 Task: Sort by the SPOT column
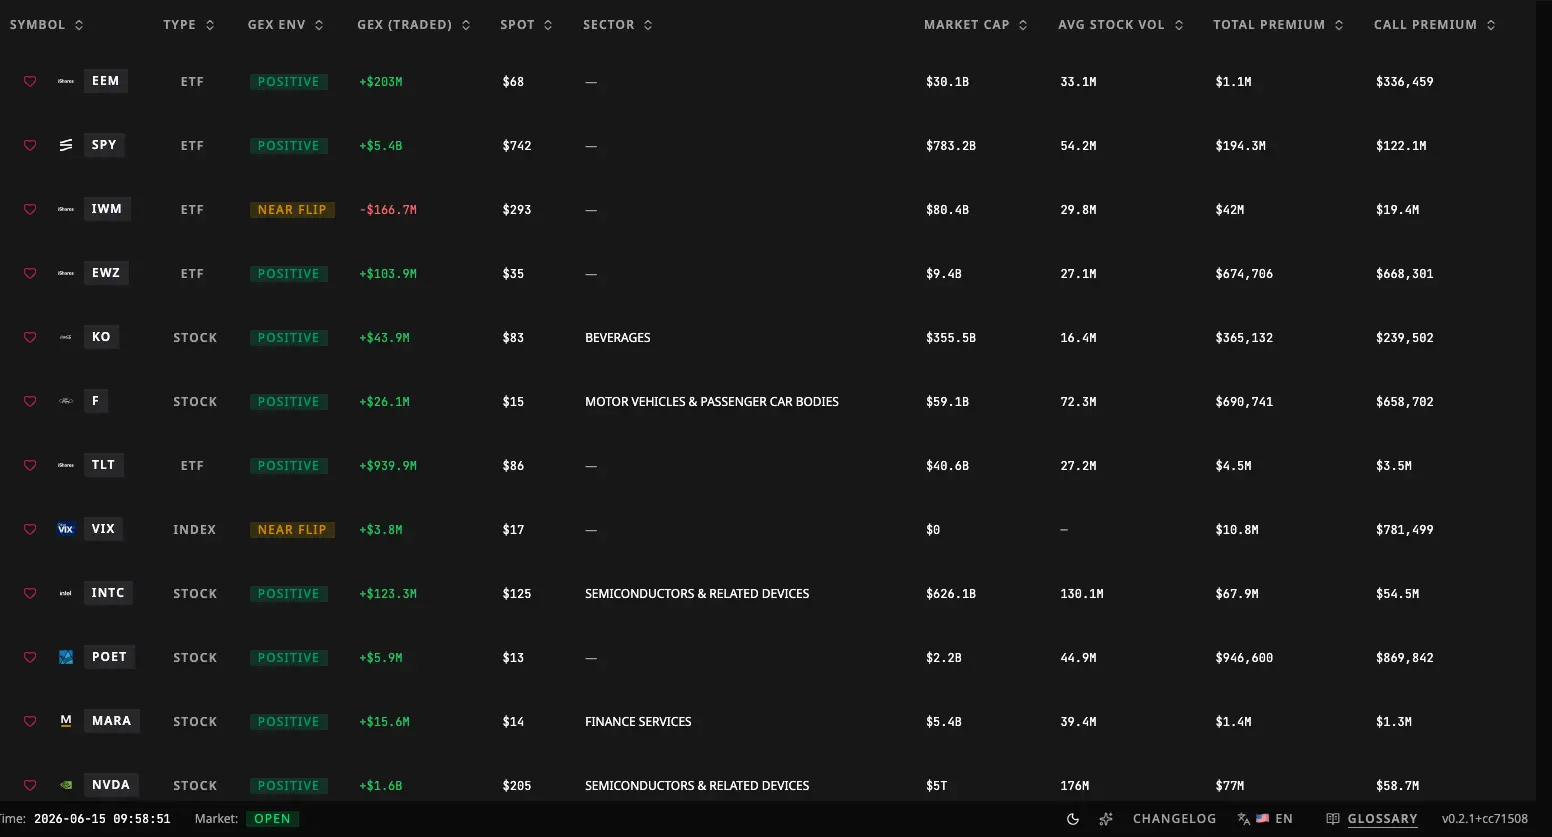(527, 25)
